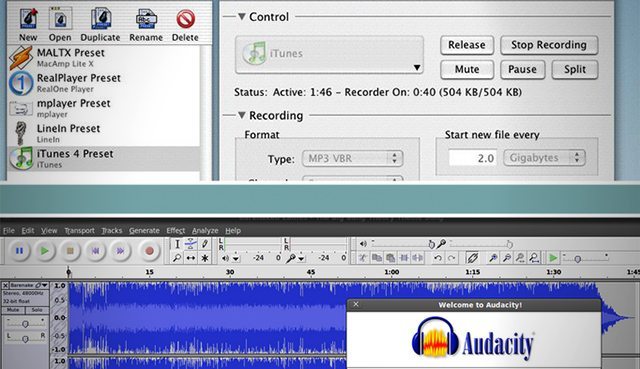Click the Stop transport button

tap(70, 251)
